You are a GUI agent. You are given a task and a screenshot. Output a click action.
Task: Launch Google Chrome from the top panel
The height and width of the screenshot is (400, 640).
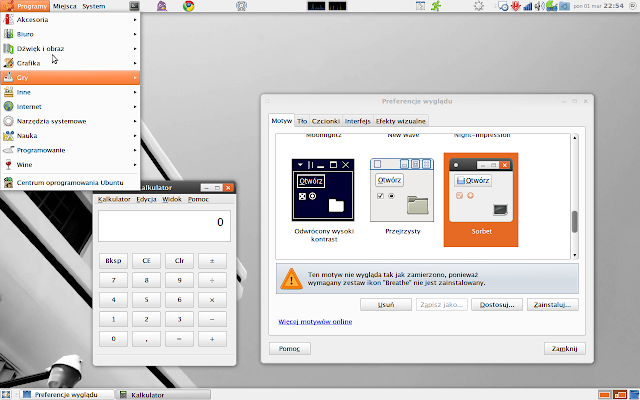[188, 6]
